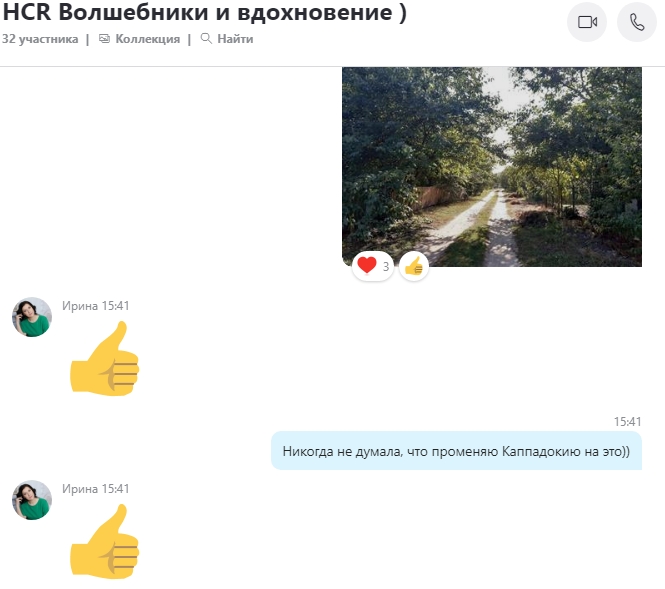The height and width of the screenshot is (589, 665).
Task: Open the Коллекция label
Action: pos(147,39)
